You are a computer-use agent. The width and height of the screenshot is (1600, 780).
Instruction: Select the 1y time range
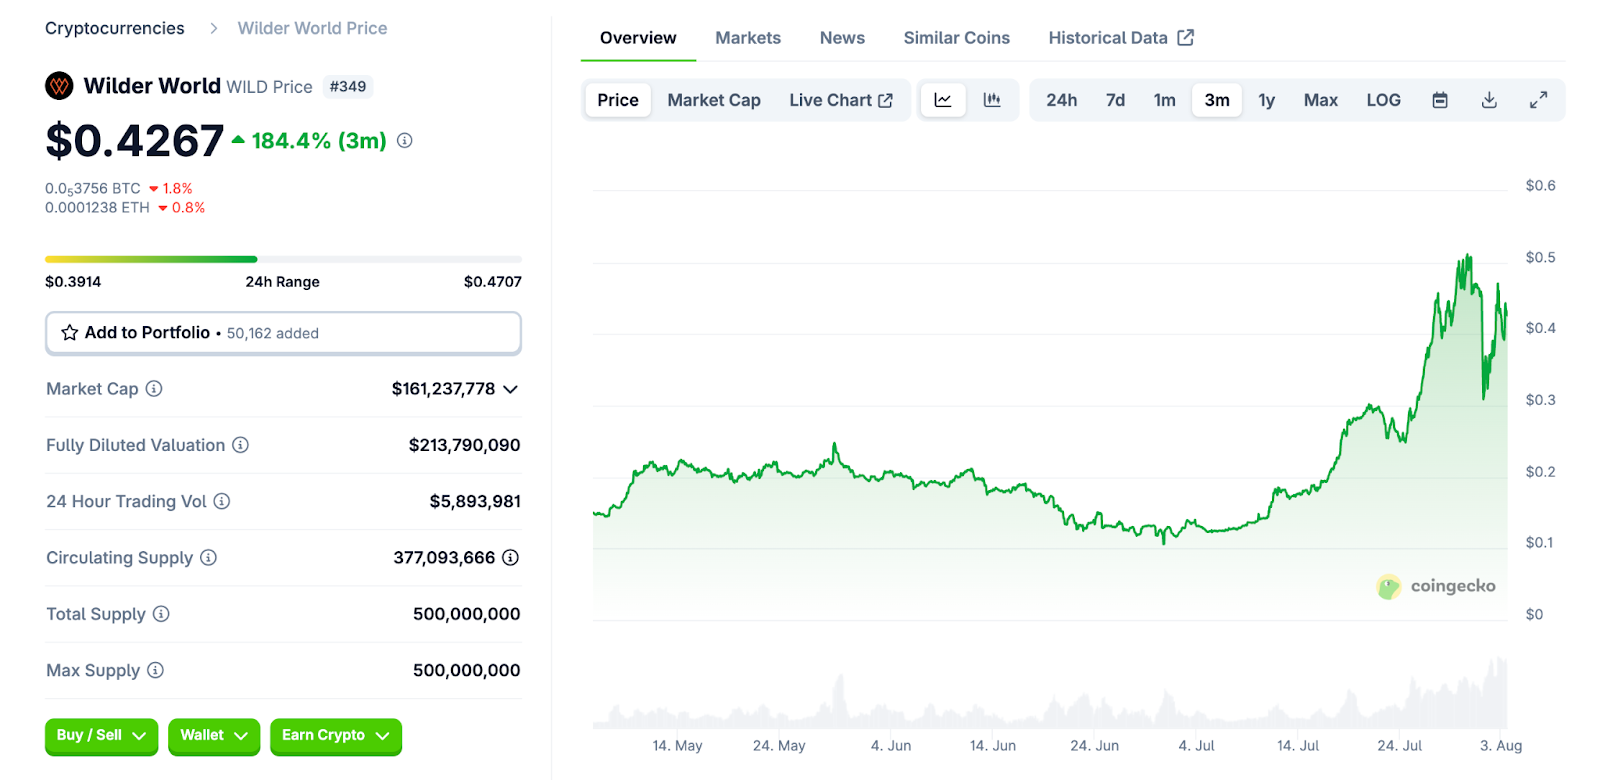[1267, 100]
